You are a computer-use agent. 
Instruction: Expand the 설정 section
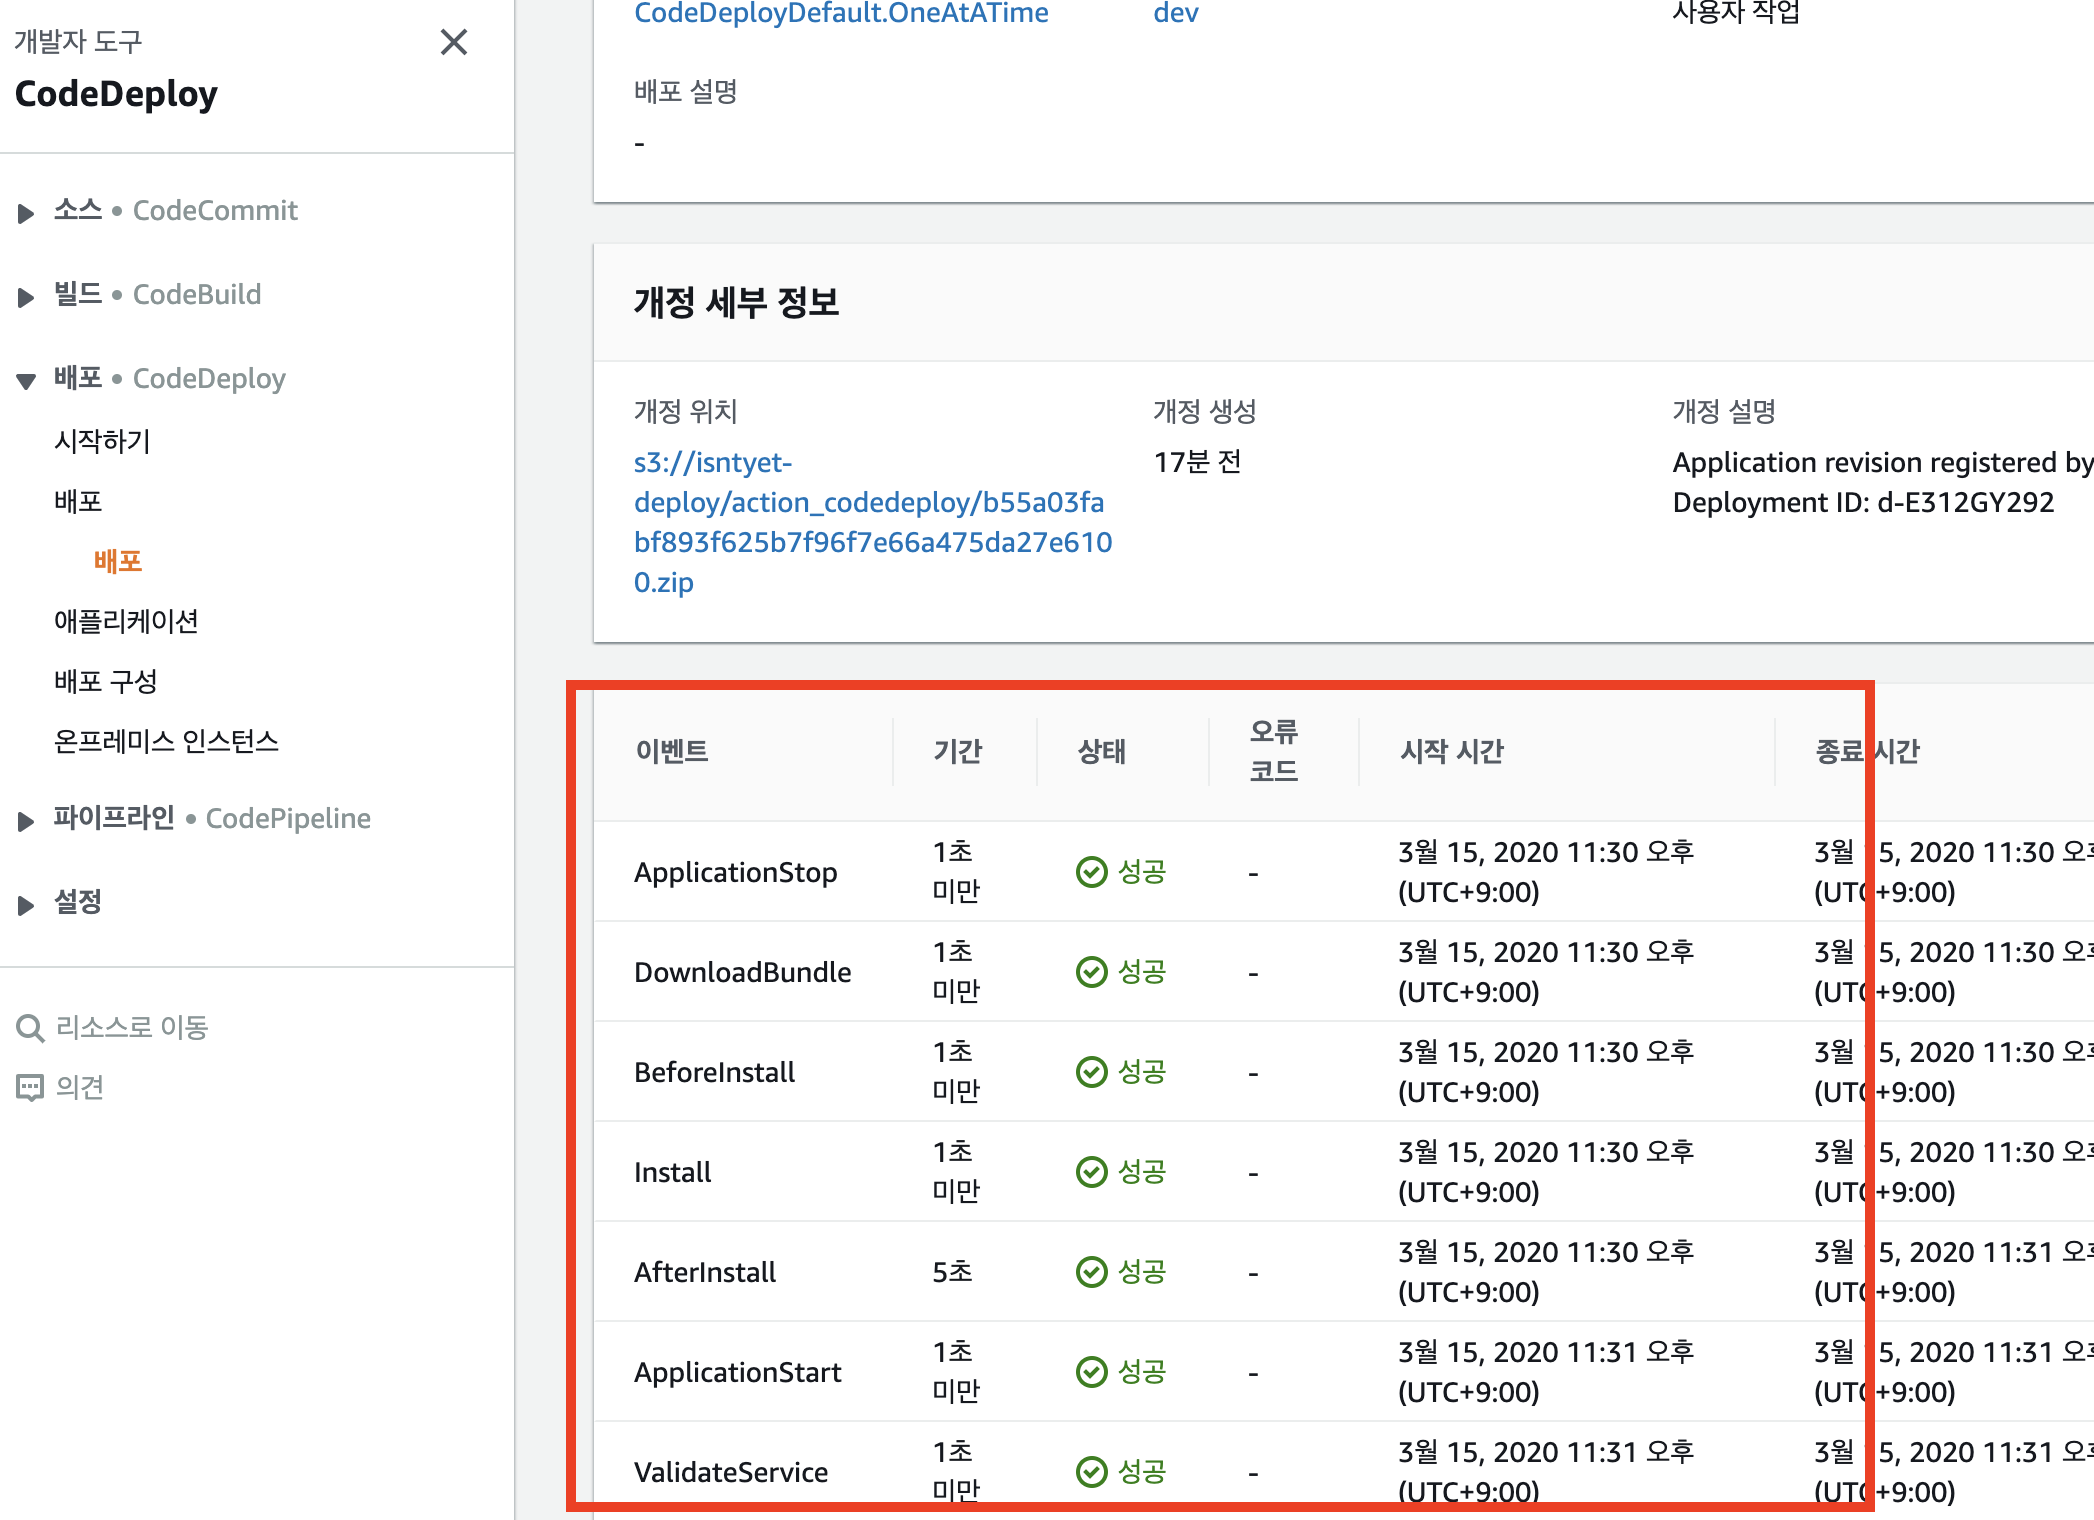tap(27, 904)
